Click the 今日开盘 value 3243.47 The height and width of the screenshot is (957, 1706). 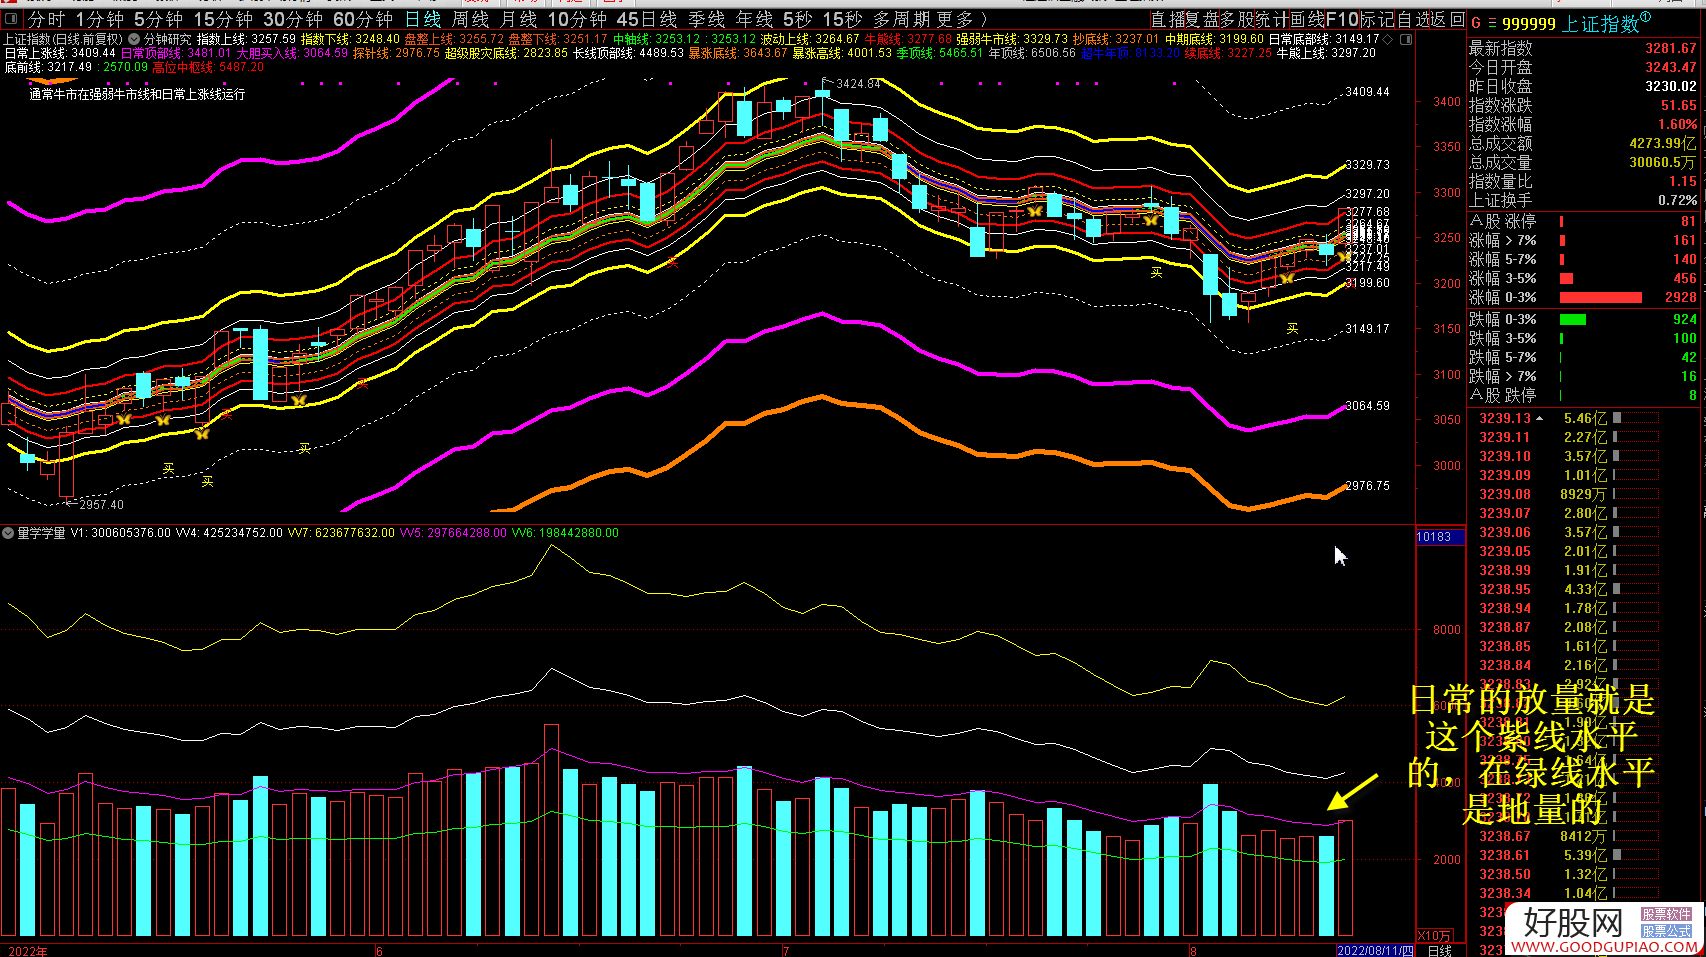[1671, 67]
